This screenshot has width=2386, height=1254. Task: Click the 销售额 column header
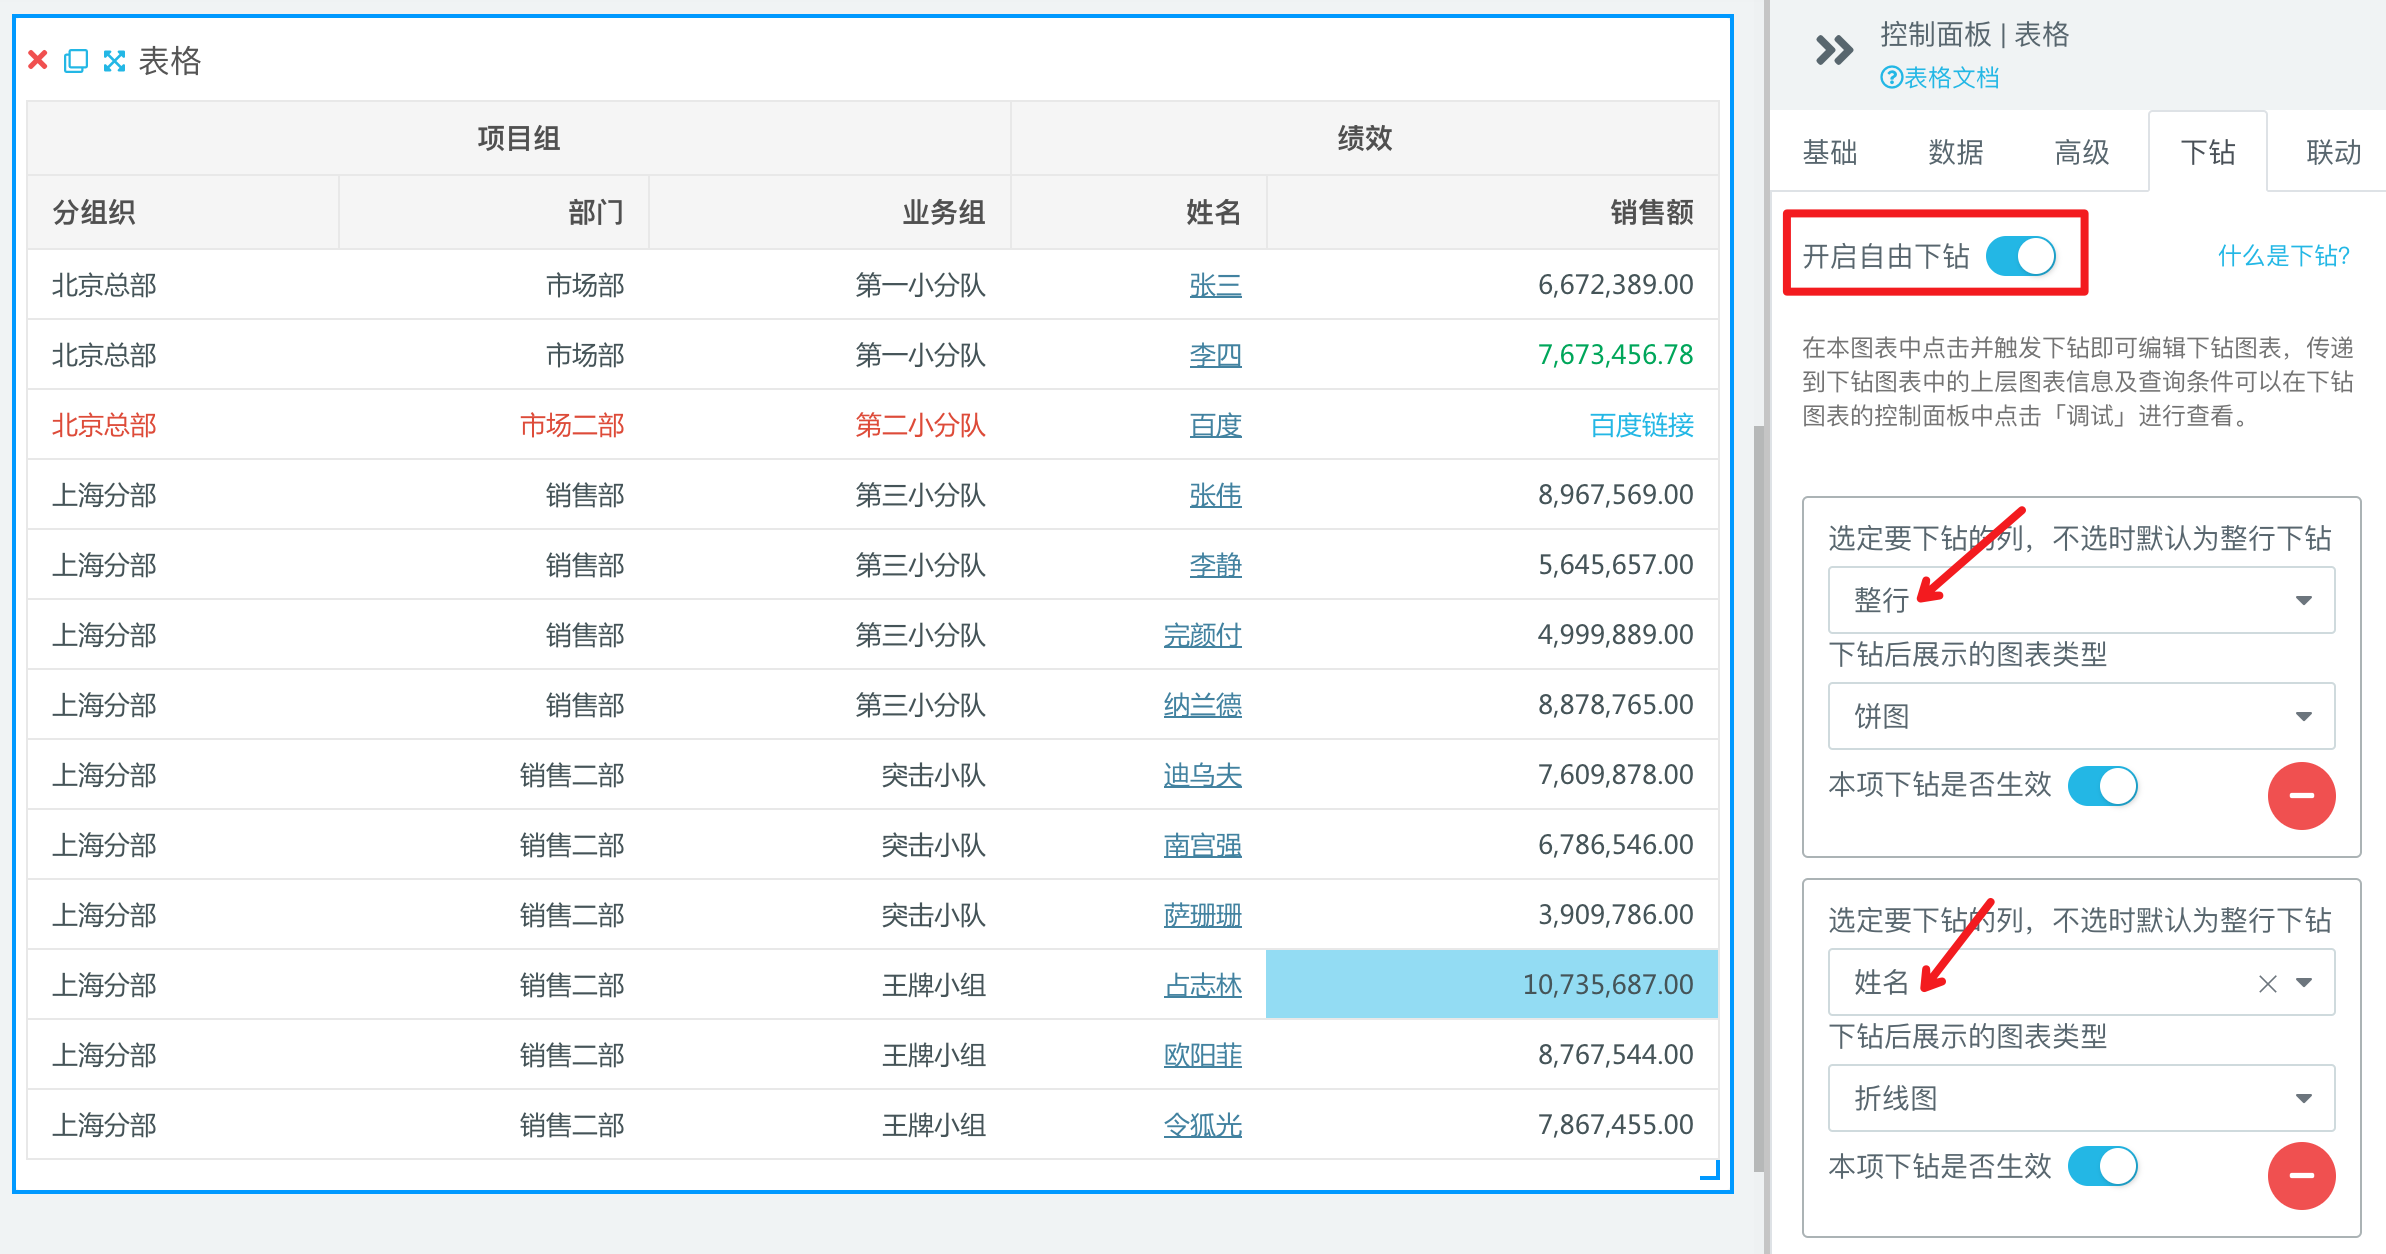1493,212
